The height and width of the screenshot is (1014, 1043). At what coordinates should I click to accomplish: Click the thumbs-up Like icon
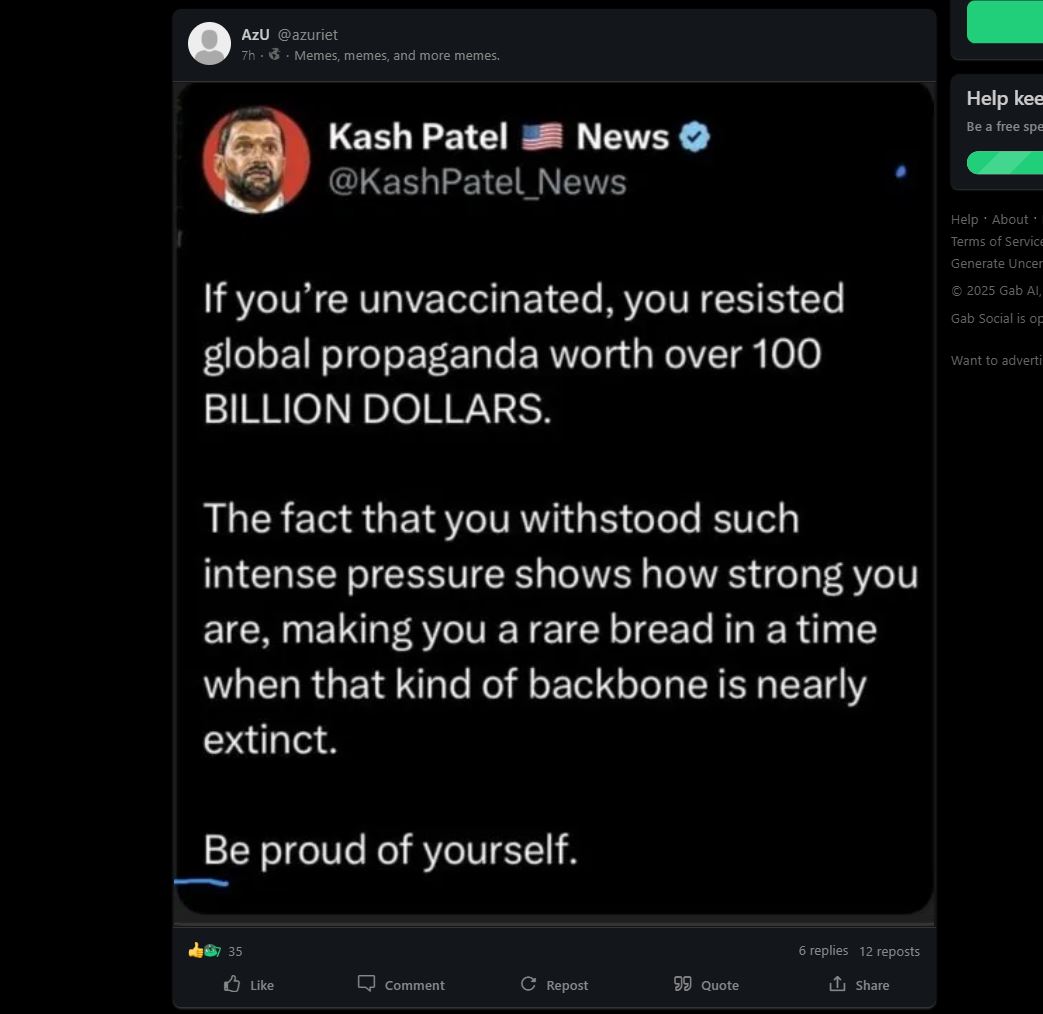[232, 984]
